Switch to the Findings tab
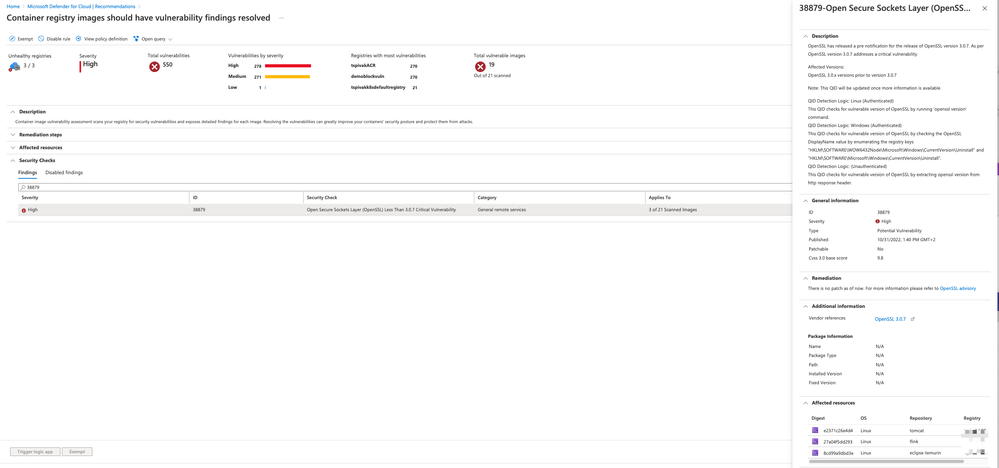Image resolution: width=999 pixels, height=468 pixels. point(27,173)
